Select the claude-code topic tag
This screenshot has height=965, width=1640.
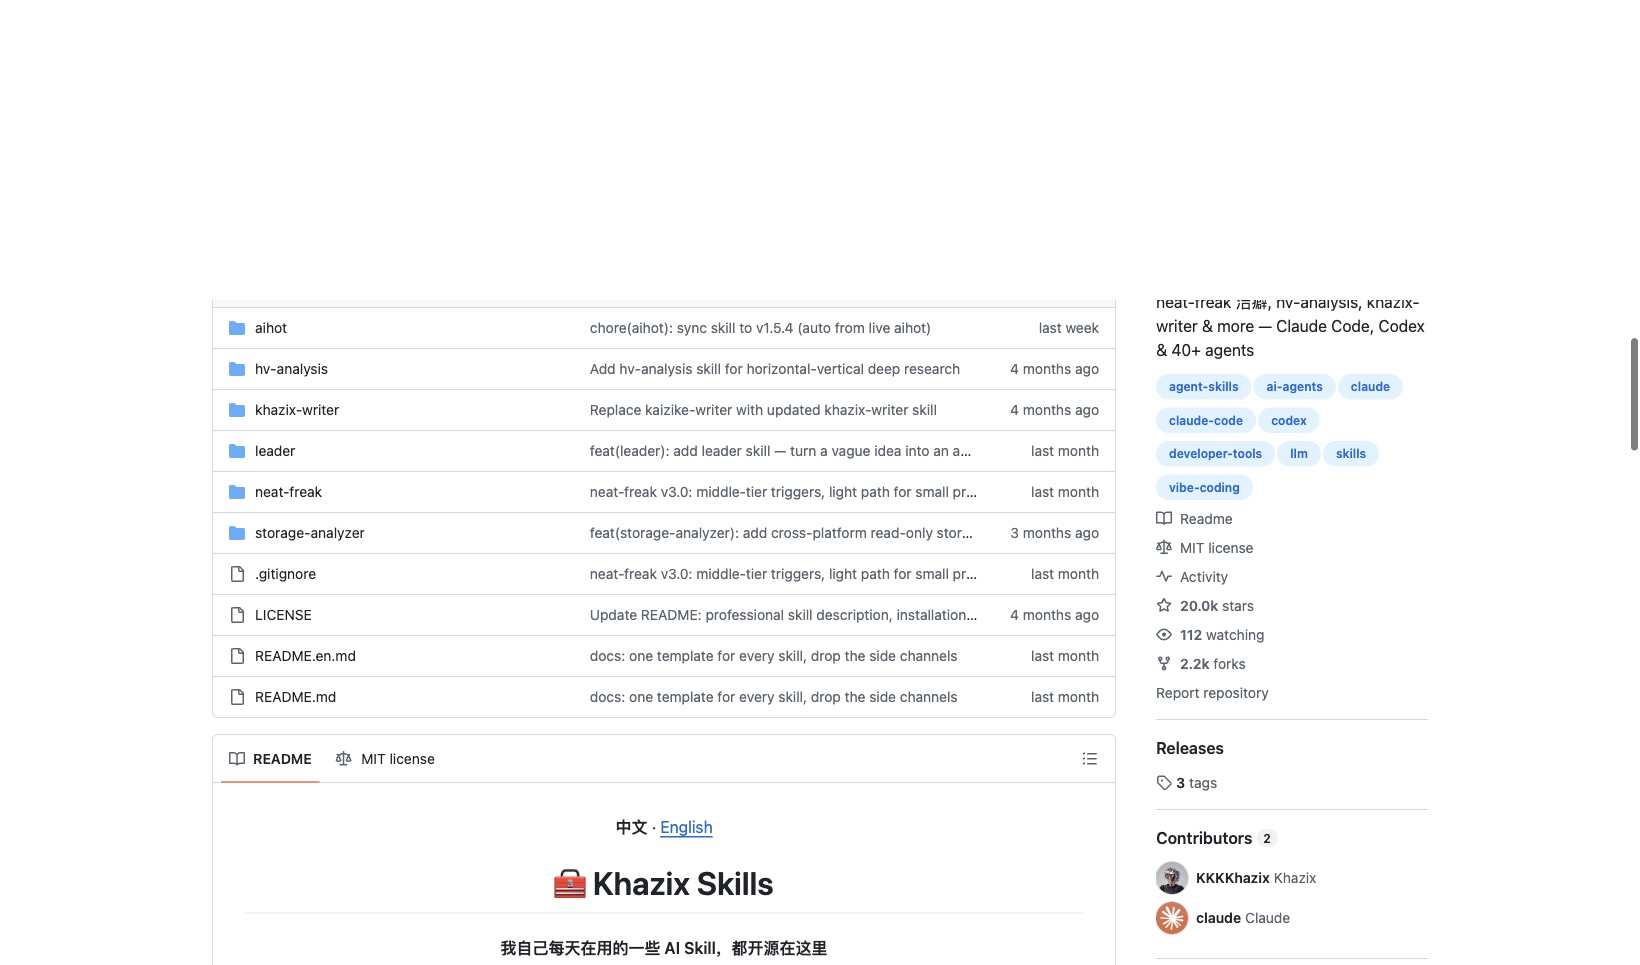1206,421
